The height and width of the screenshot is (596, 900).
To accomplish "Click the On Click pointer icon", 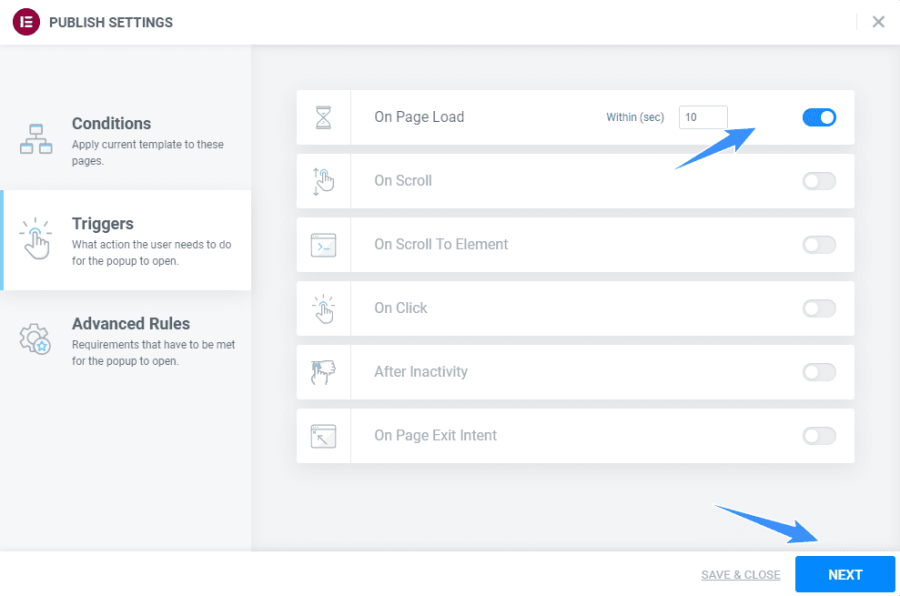I will (x=324, y=309).
